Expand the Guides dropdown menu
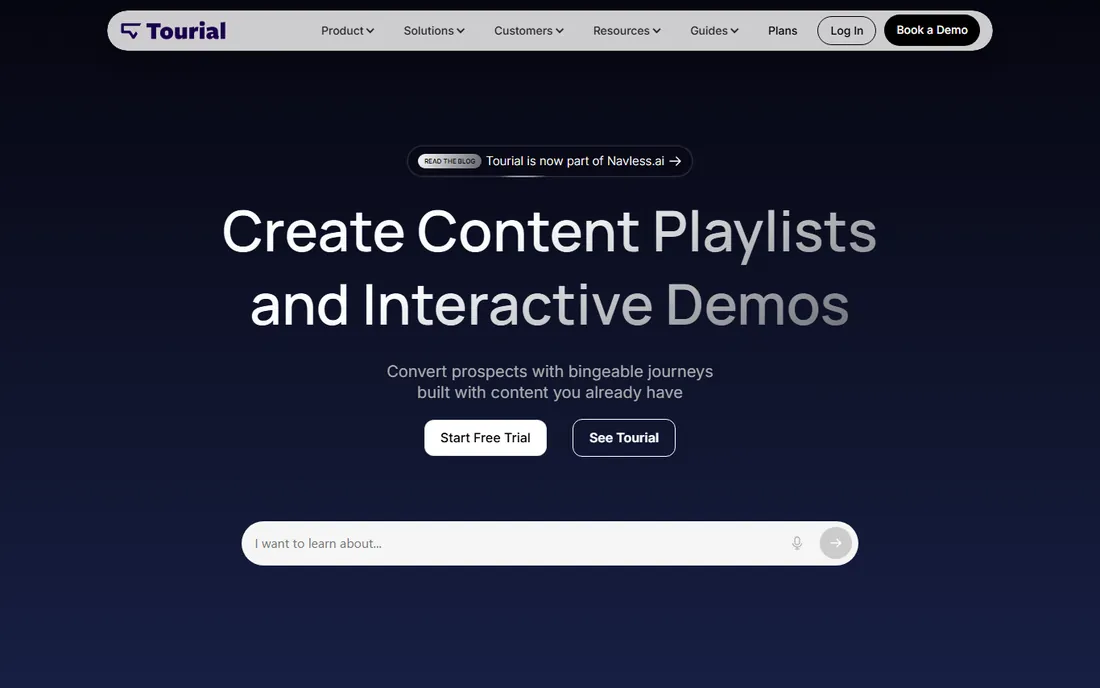1100x688 pixels. coord(714,31)
